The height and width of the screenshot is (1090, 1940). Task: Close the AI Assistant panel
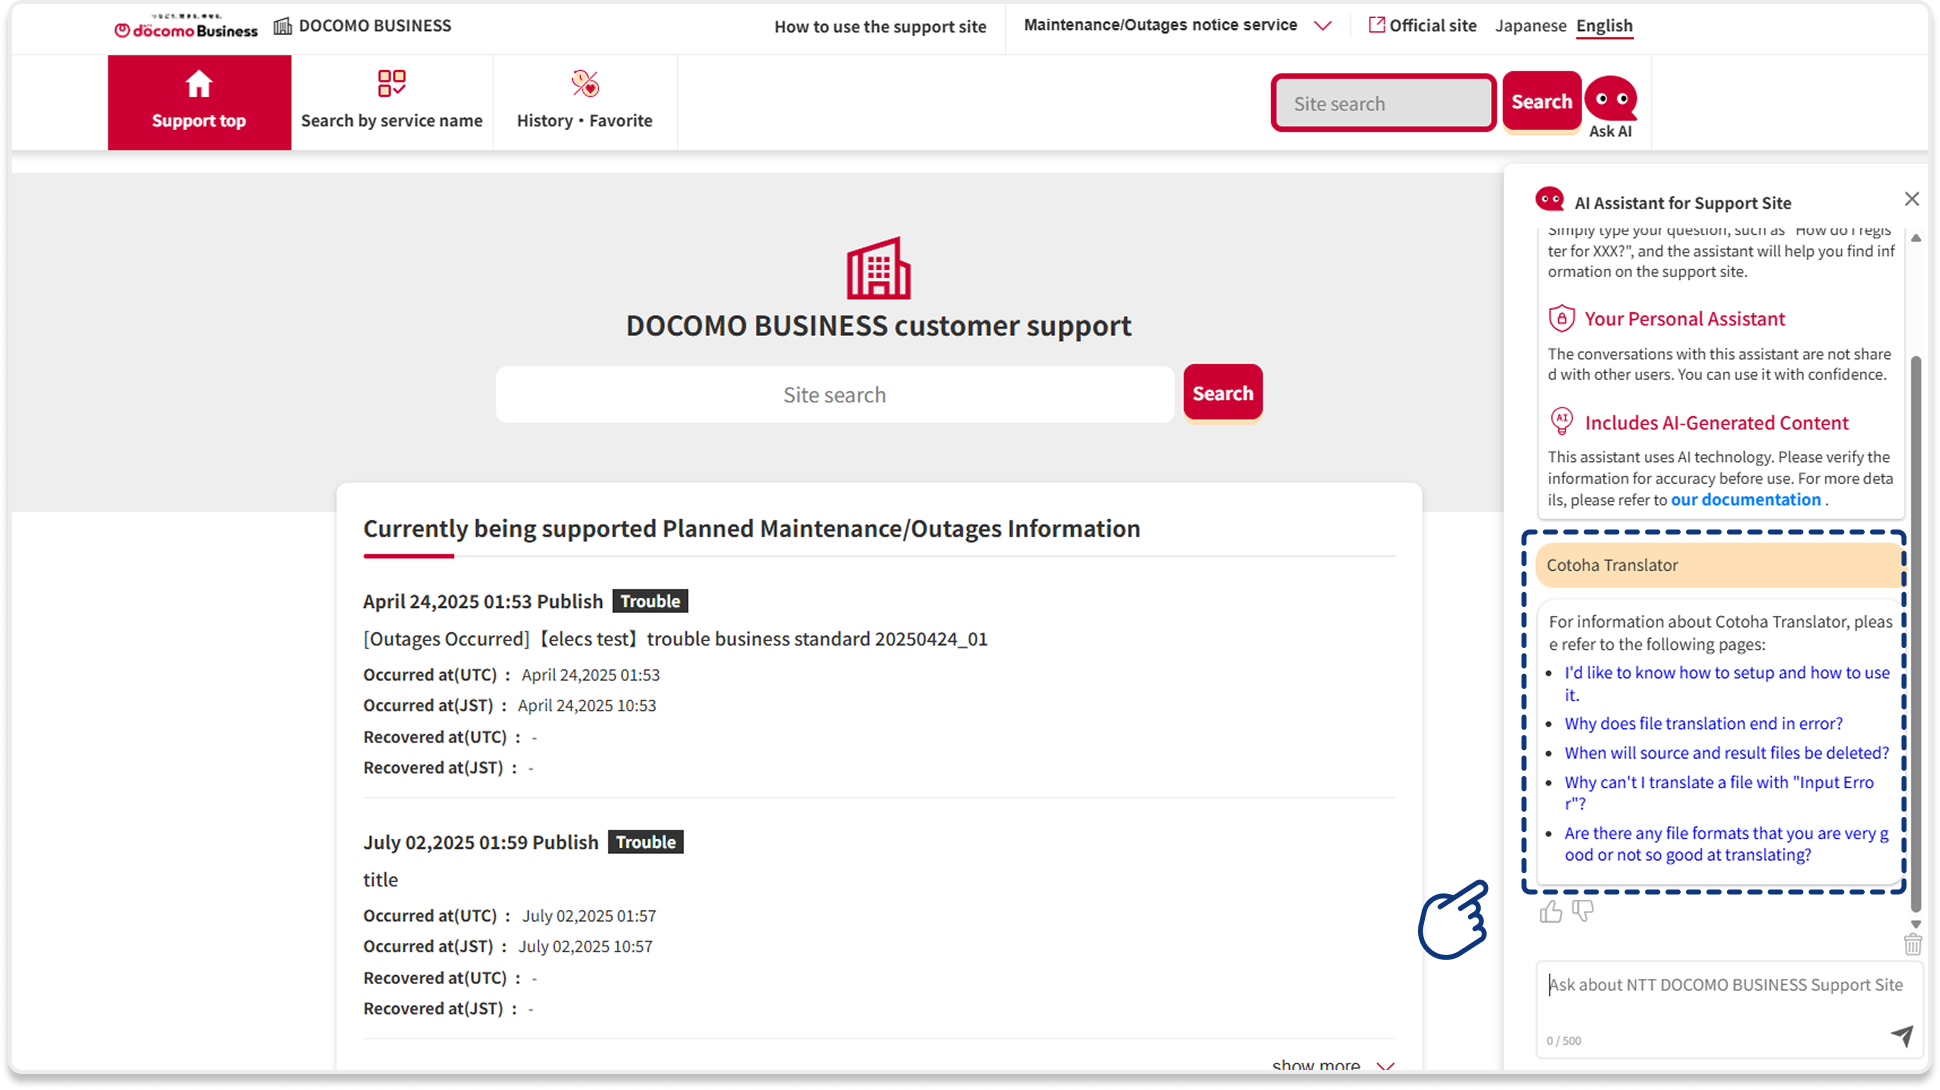pos(1911,199)
